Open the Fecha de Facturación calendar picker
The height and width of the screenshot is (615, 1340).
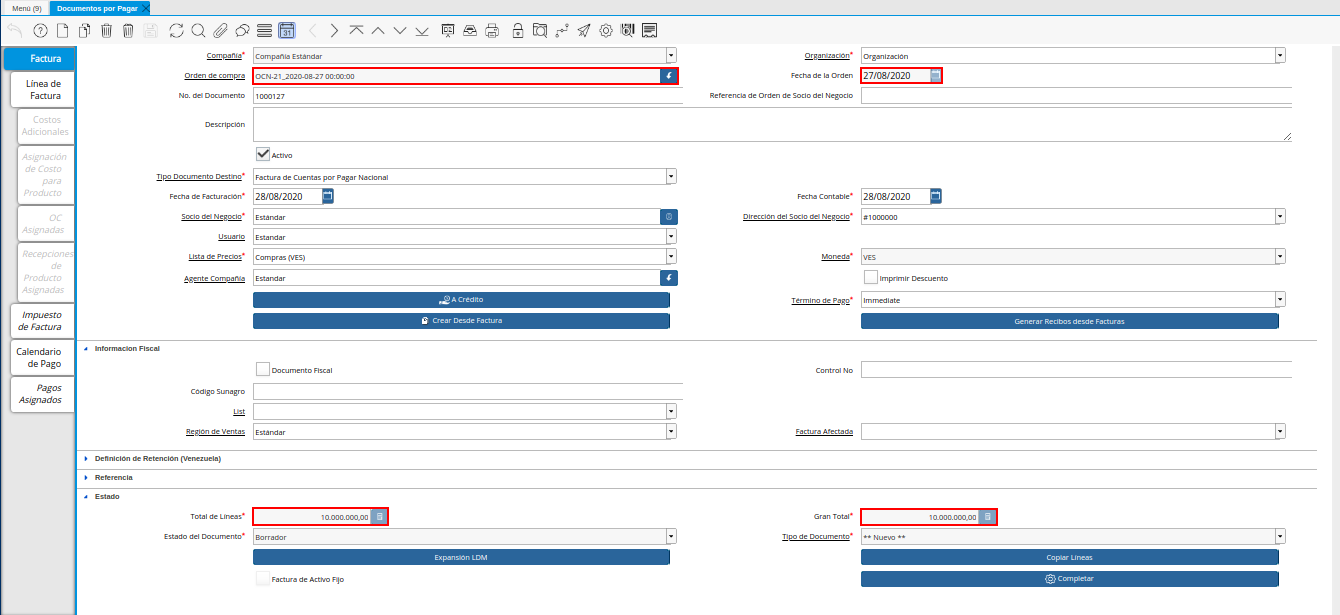pyautogui.click(x=327, y=196)
